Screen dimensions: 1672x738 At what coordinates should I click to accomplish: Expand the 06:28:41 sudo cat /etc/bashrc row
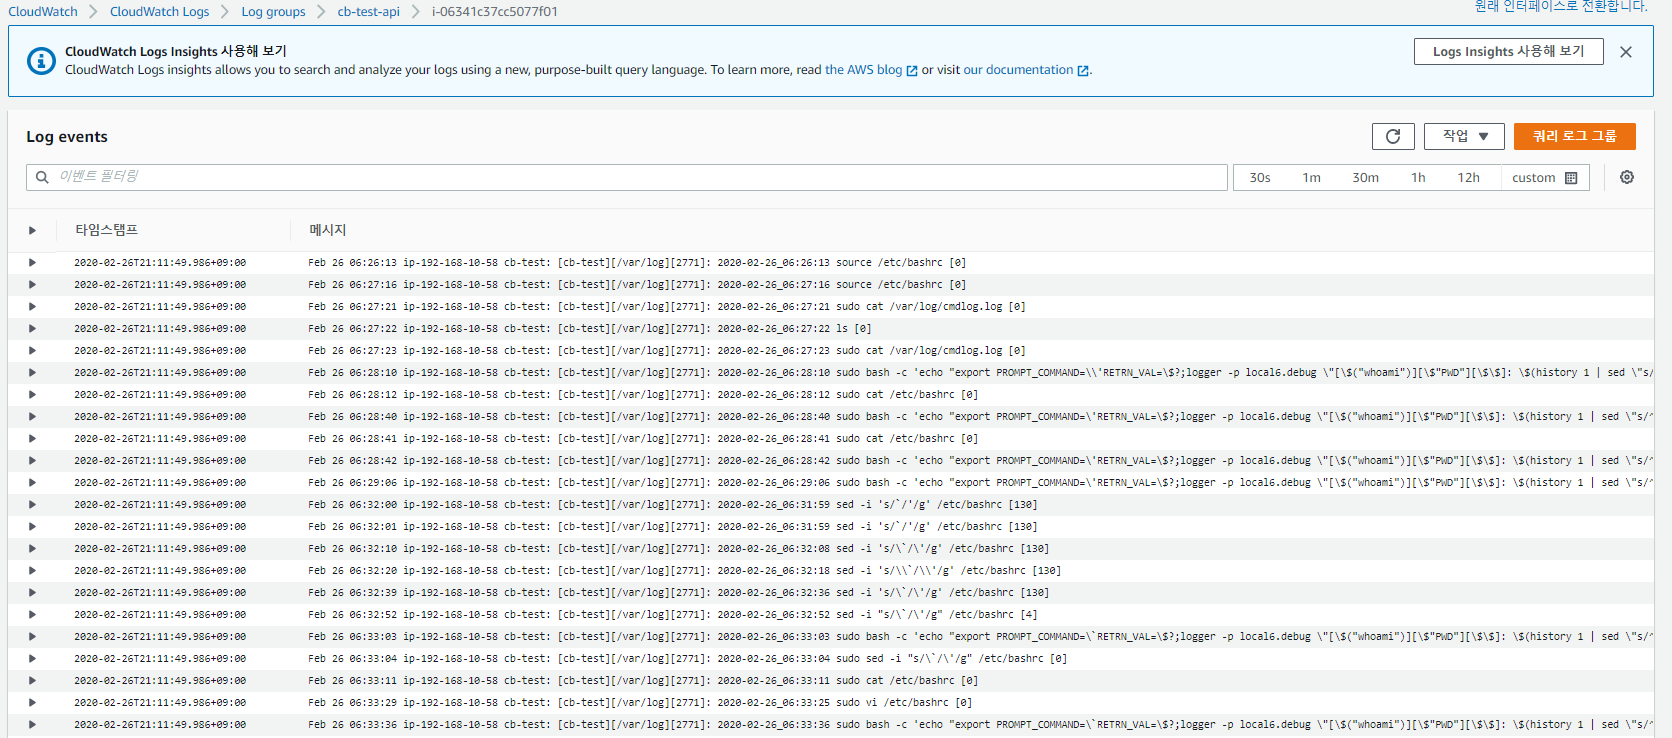32,439
